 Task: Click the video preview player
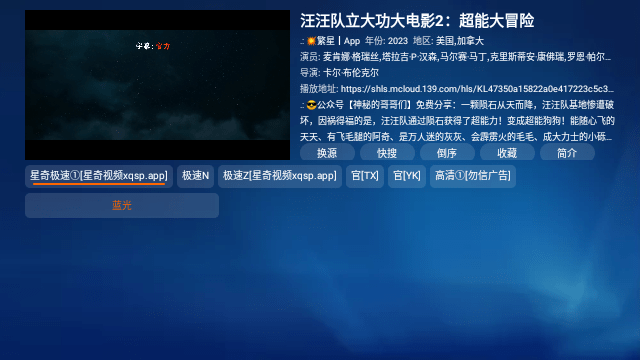(158, 85)
